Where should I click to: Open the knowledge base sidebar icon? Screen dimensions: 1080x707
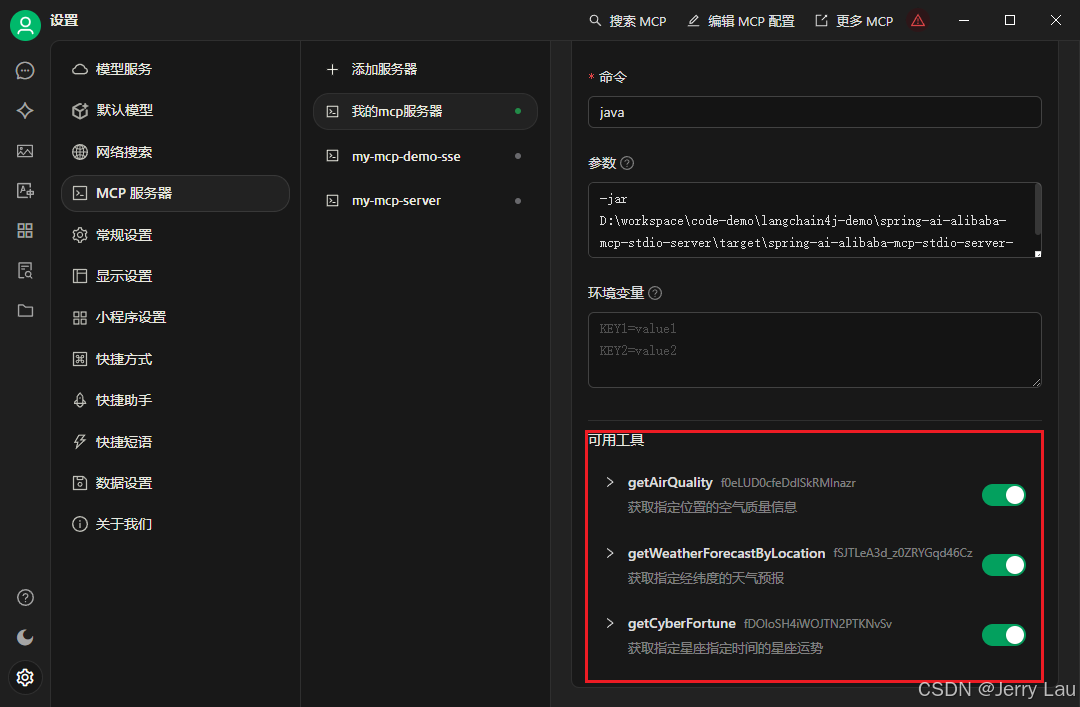click(25, 270)
